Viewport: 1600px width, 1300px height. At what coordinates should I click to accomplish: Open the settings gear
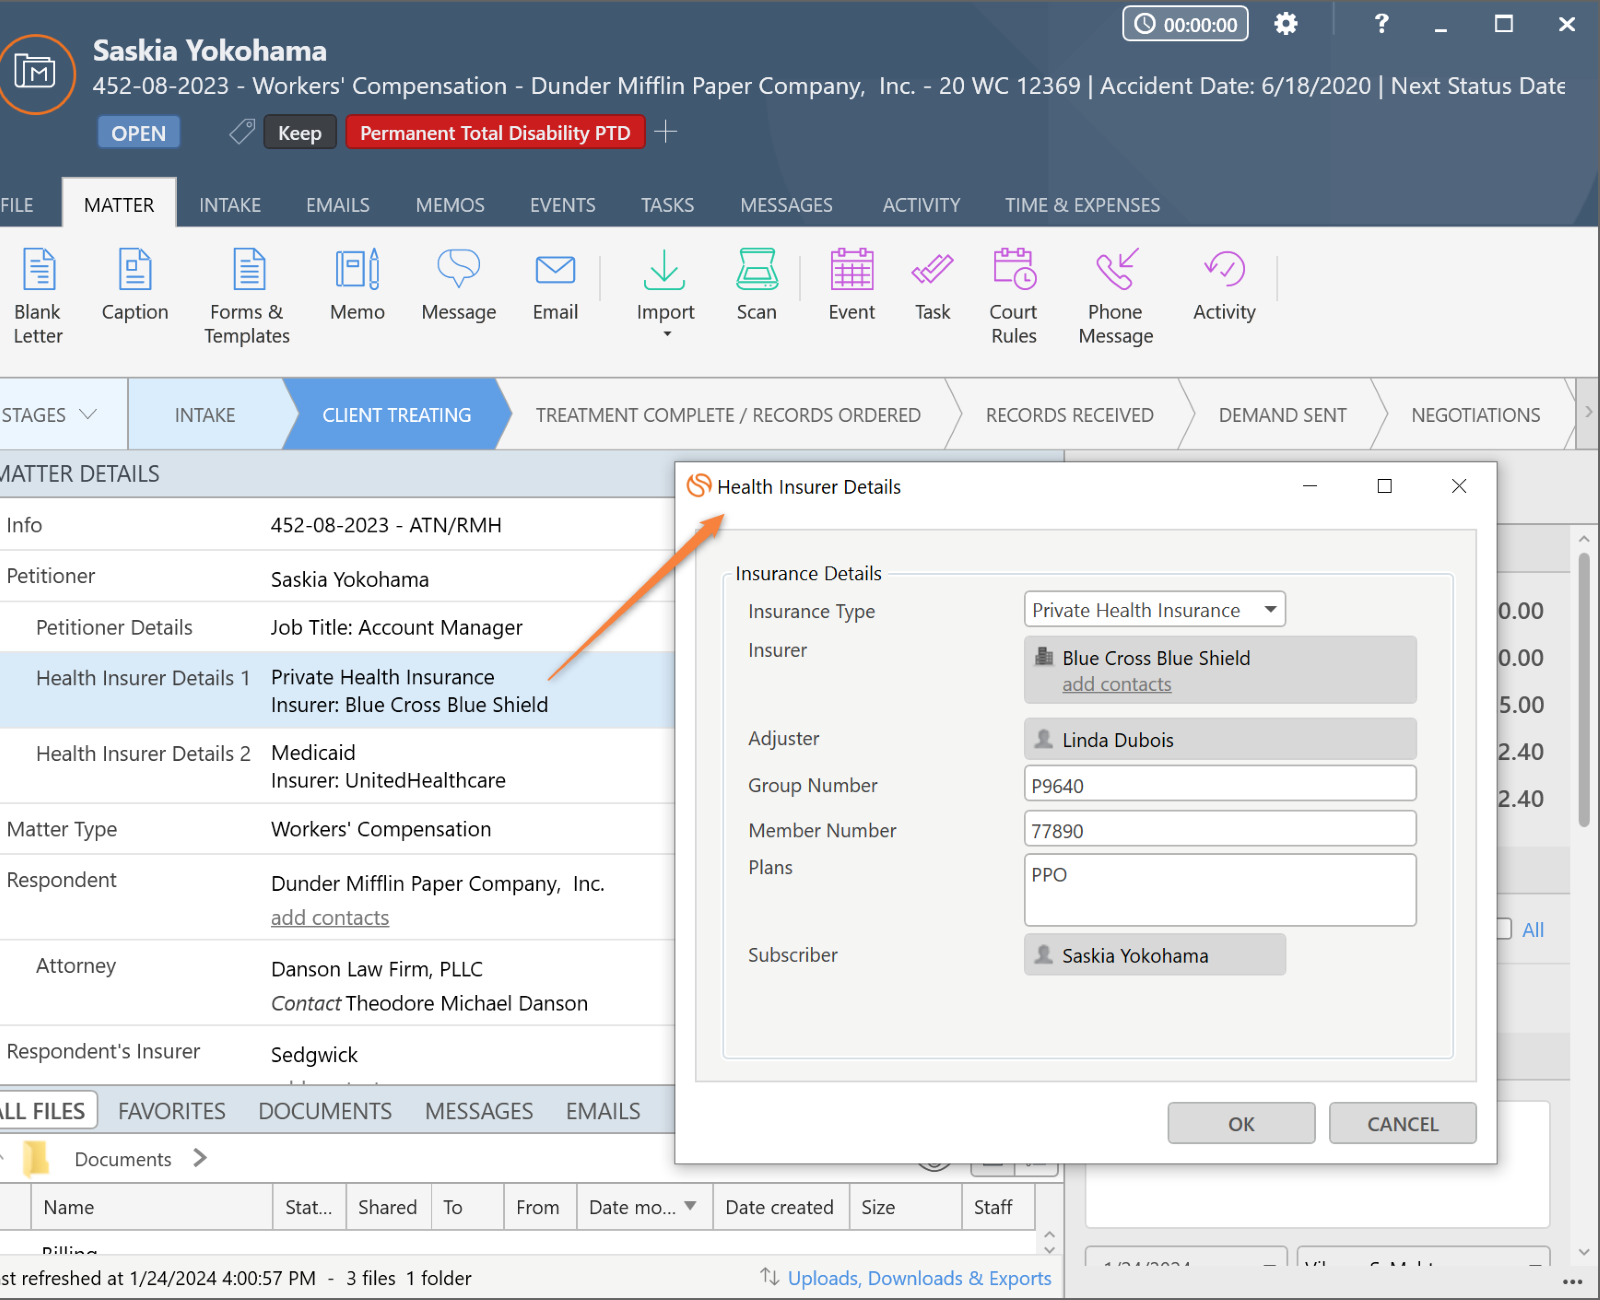(x=1286, y=24)
